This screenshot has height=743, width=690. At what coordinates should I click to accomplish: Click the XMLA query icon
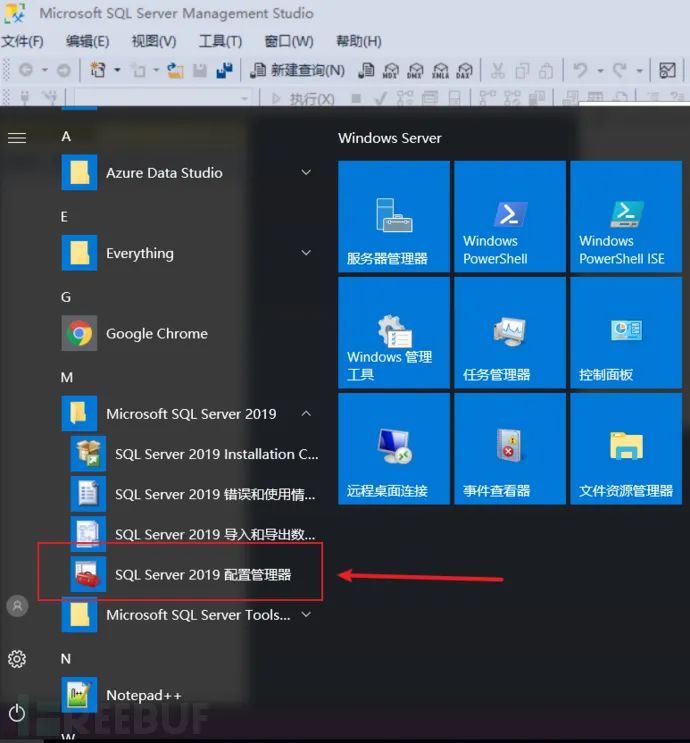pyautogui.click(x=440, y=70)
